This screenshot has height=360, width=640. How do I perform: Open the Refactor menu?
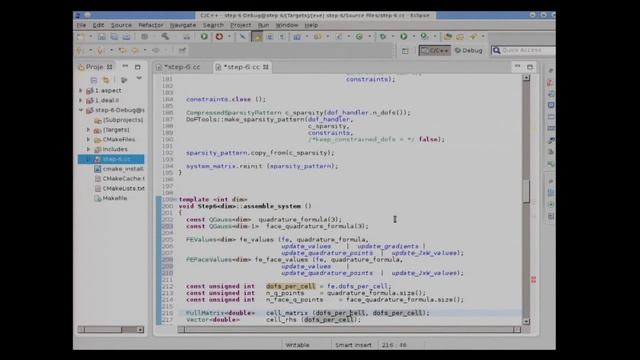(151, 25)
